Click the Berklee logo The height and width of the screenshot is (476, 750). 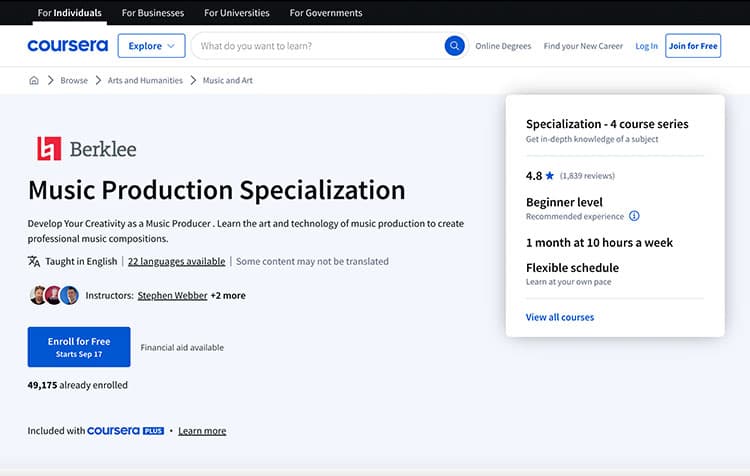click(87, 149)
